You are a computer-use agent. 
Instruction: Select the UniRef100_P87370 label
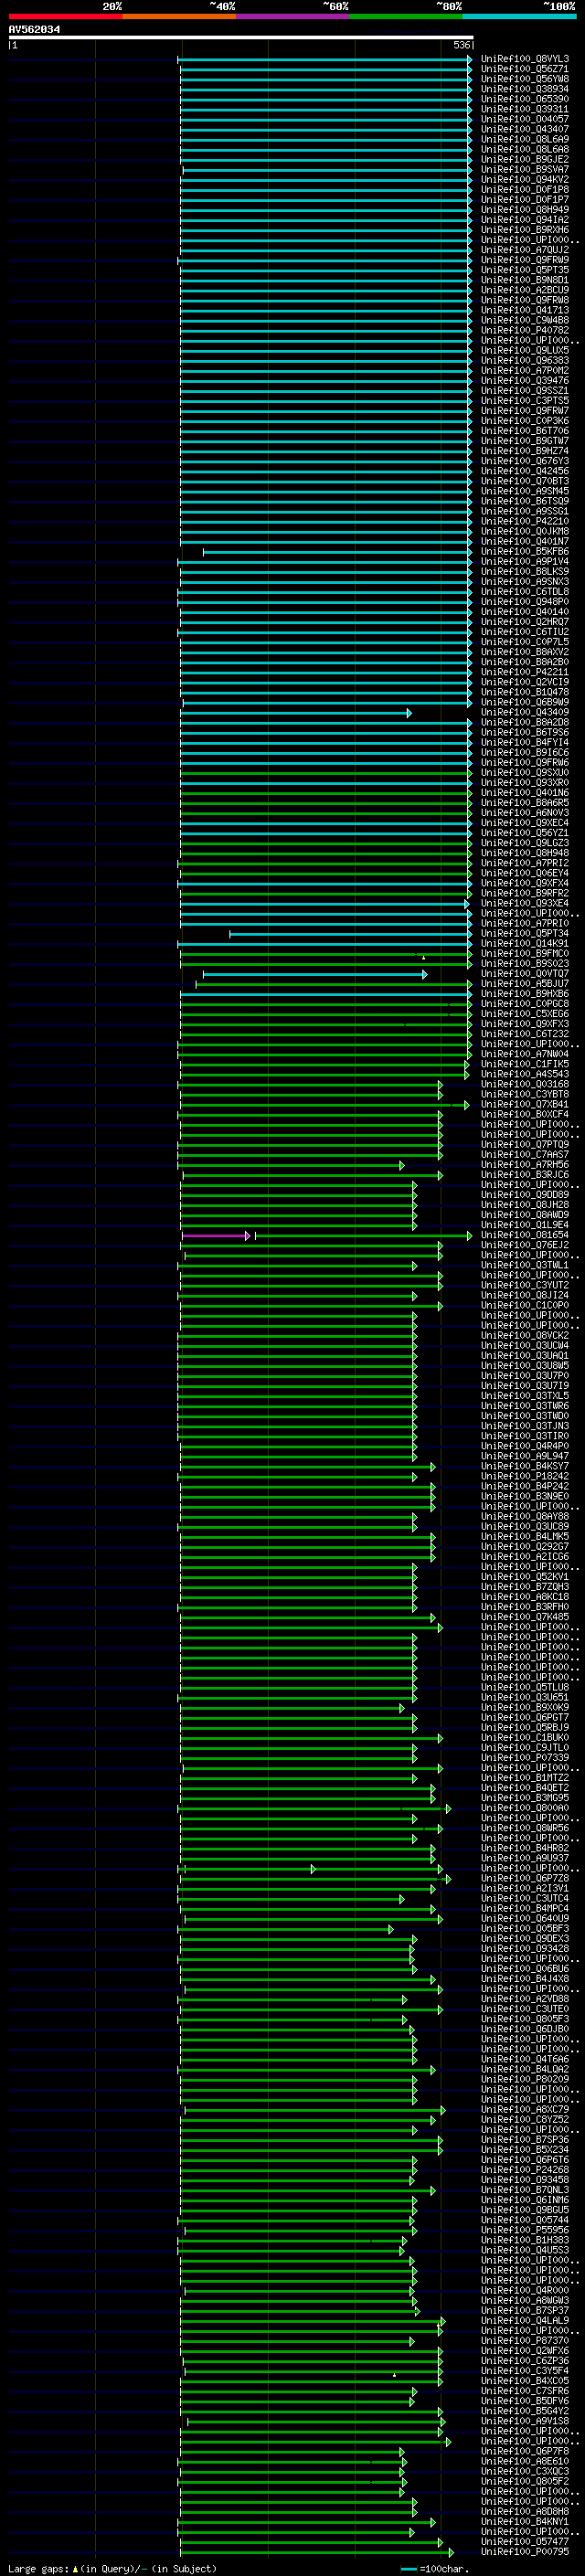tap(524, 2342)
